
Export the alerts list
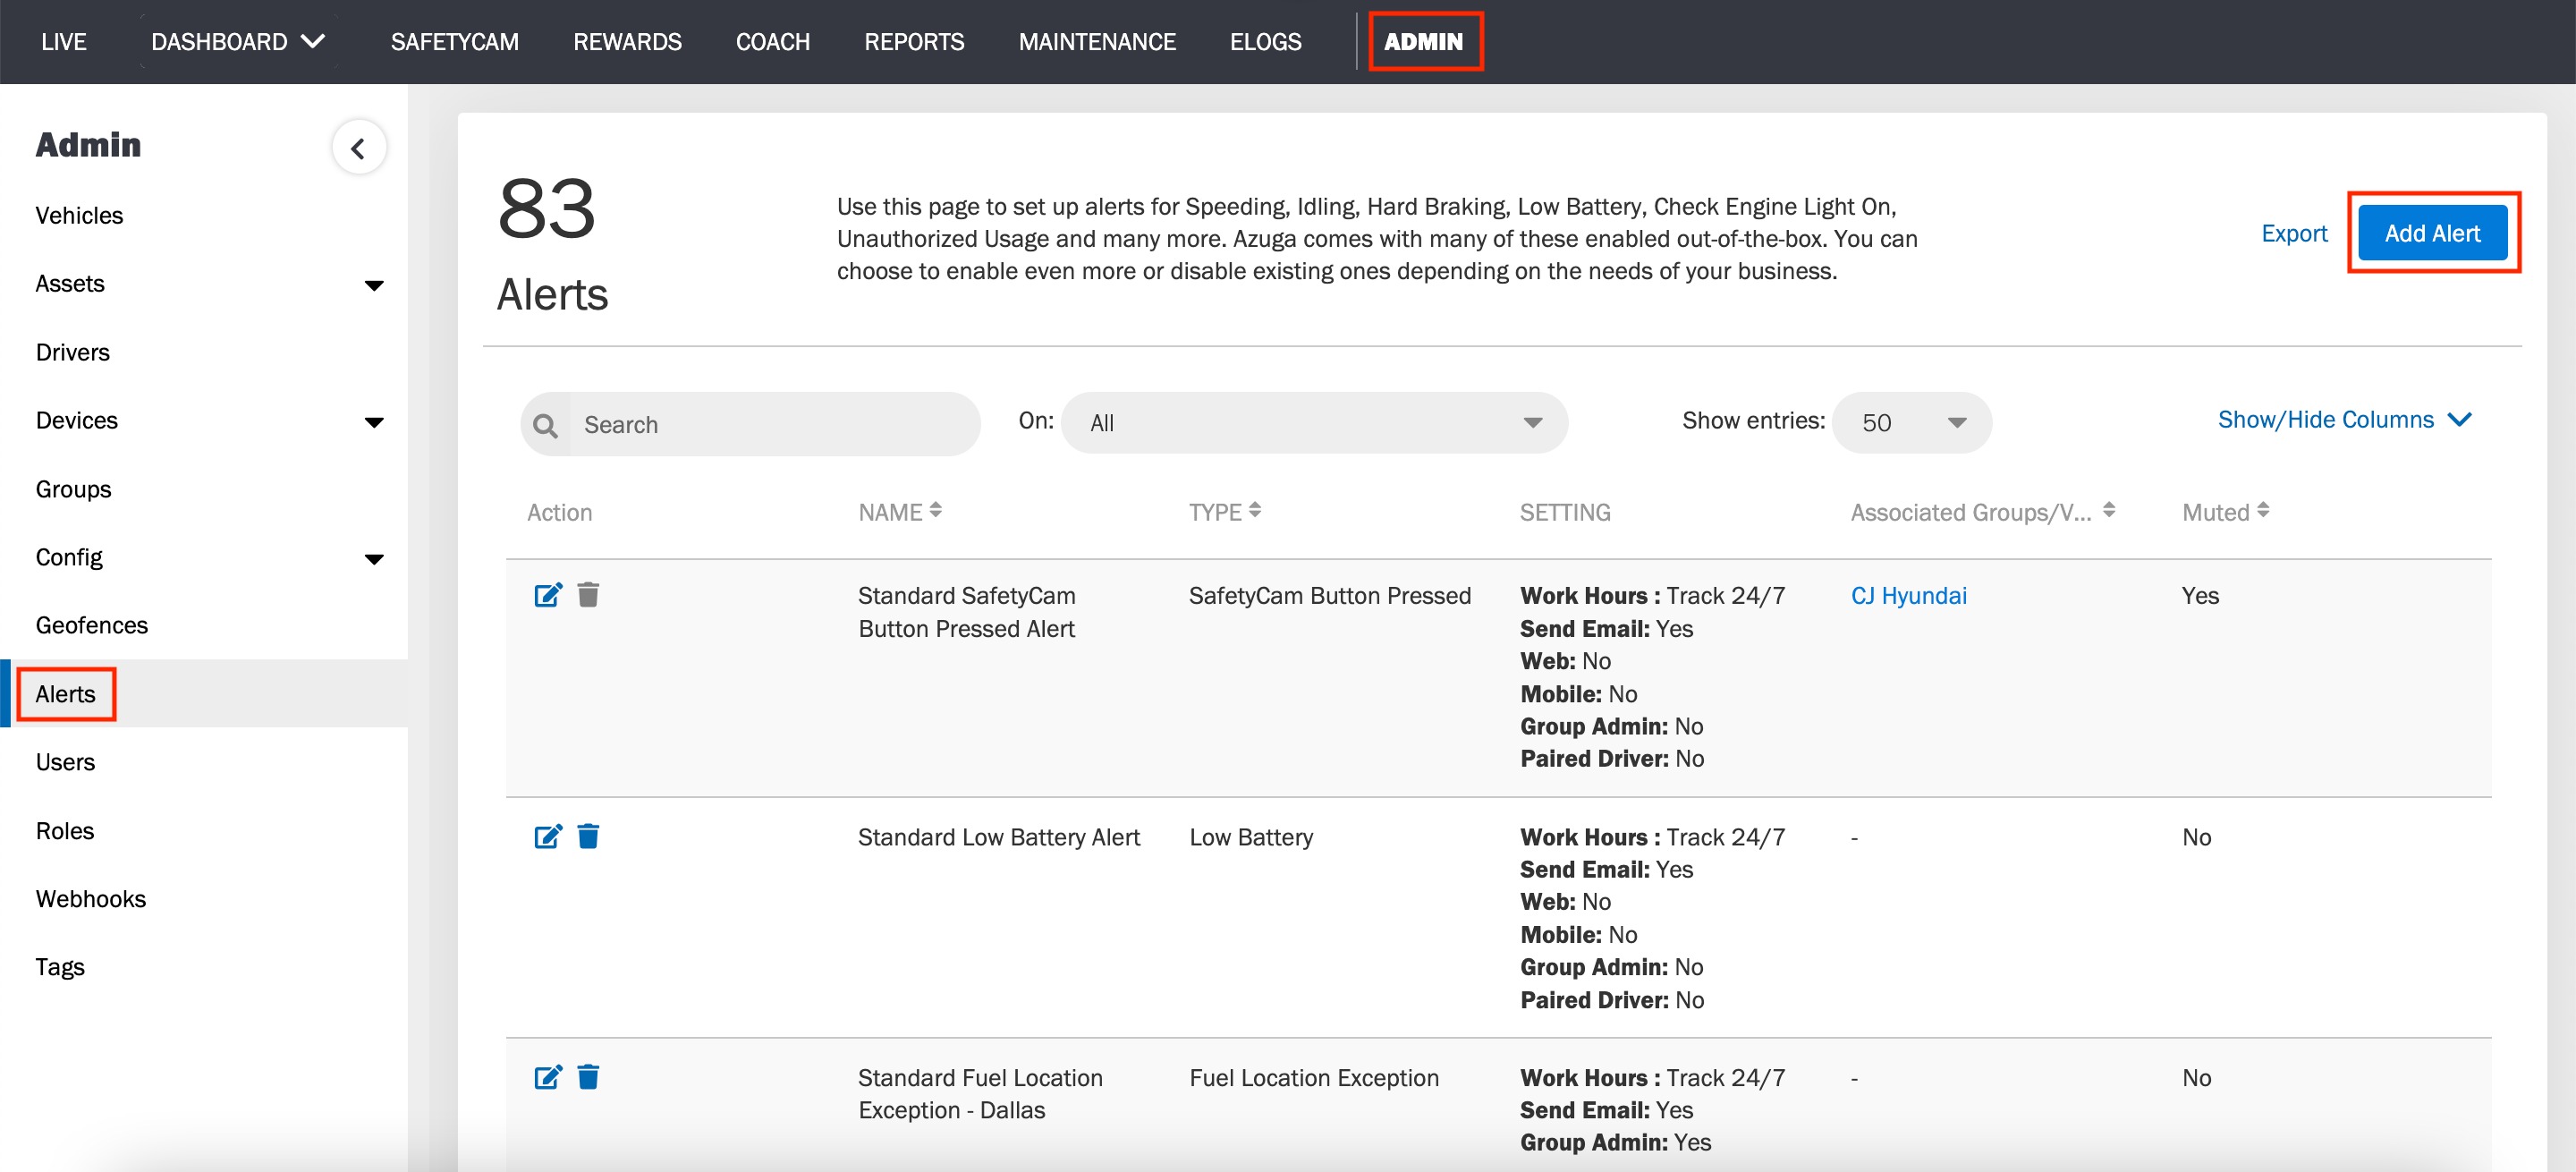2294,233
